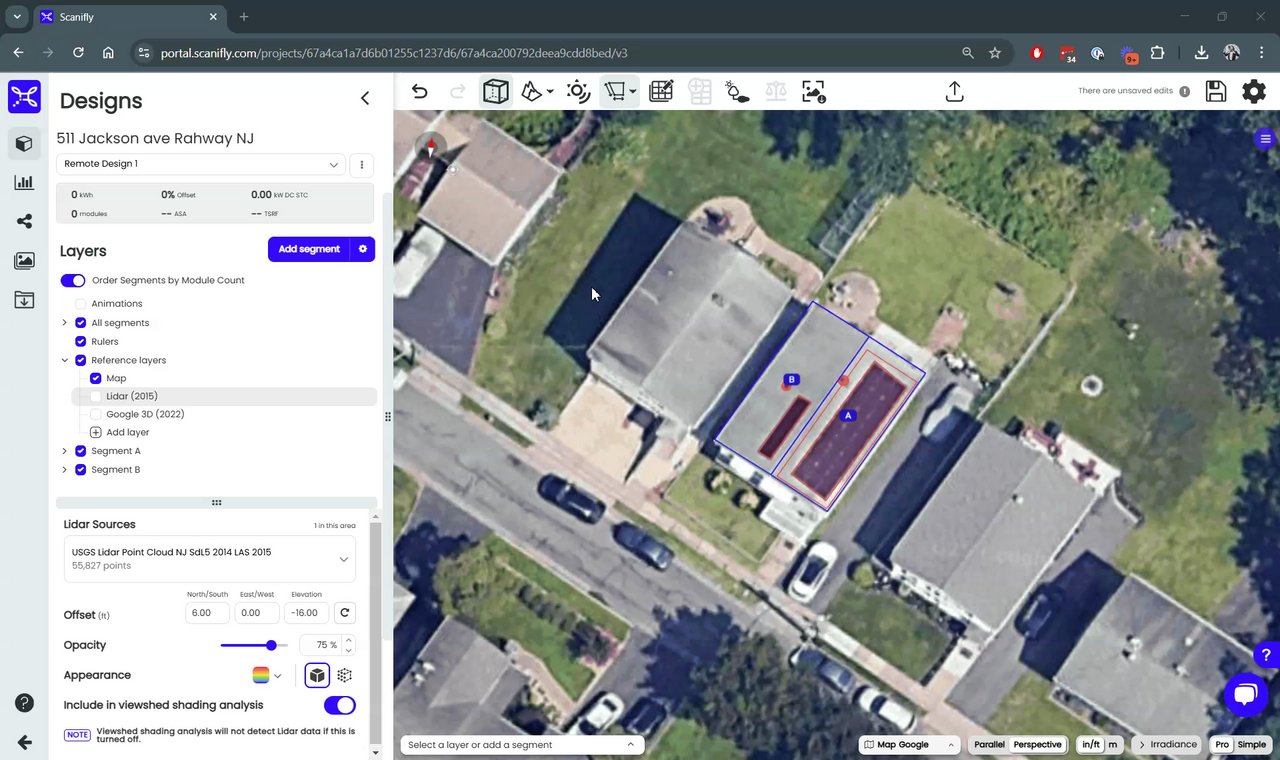Click the Add segment button

pos(308,249)
